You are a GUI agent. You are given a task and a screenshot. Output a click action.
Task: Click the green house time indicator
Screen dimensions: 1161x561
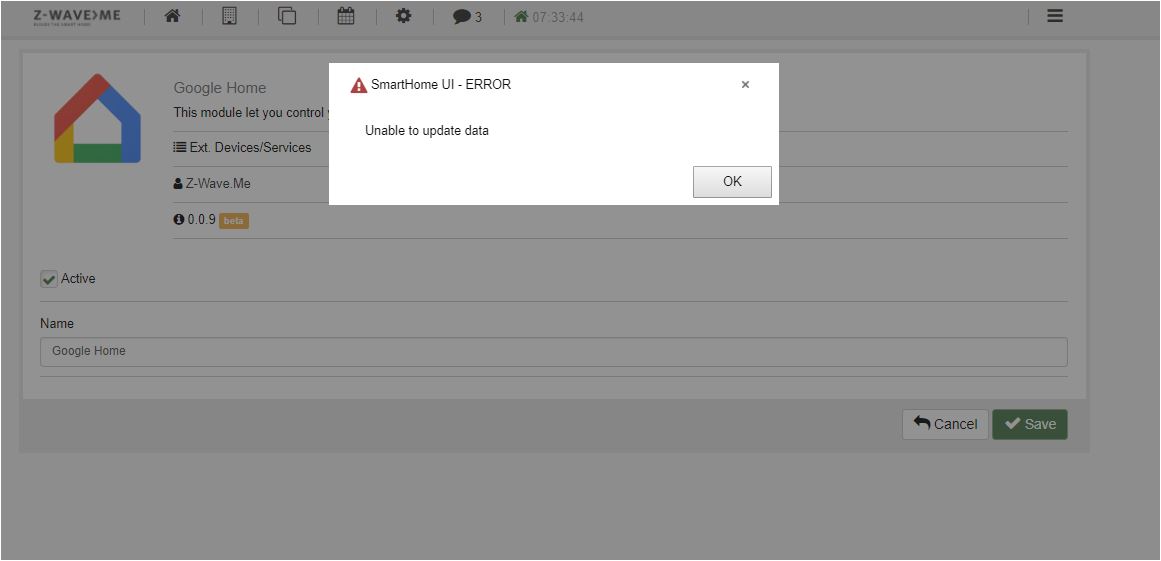[x=548, y=17]
